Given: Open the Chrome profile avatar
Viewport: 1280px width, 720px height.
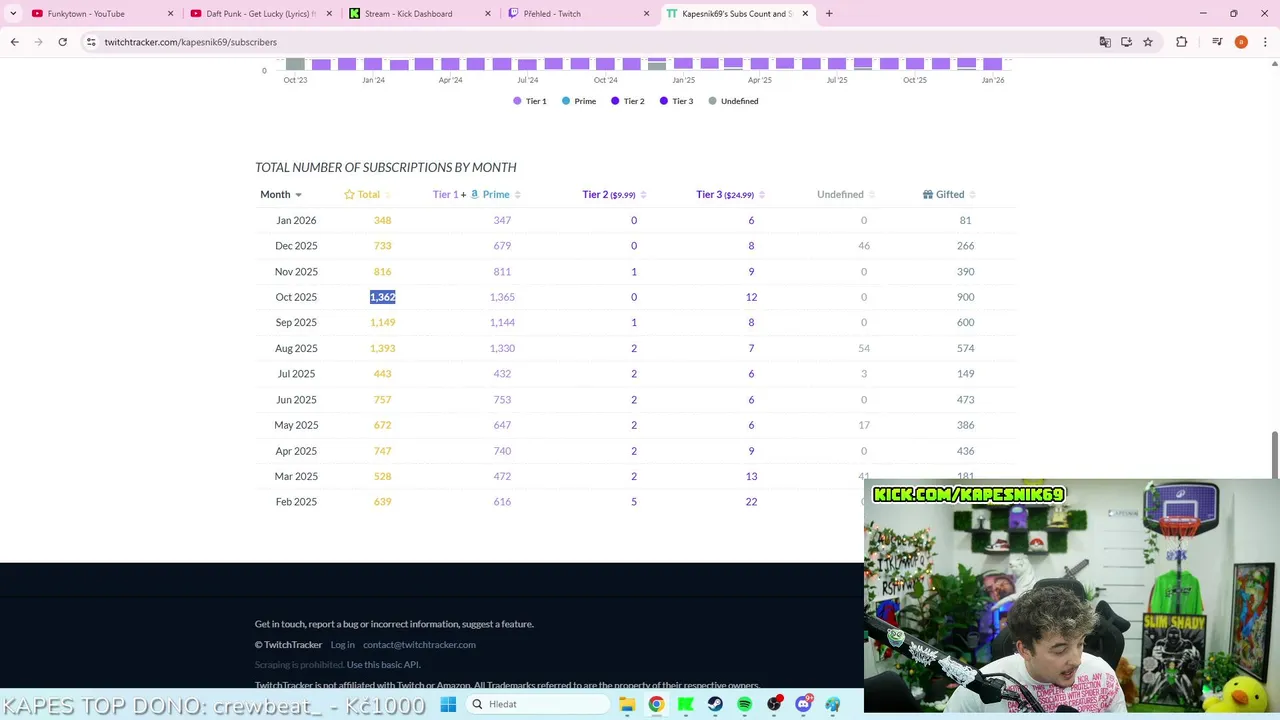Looking at the screenshot, I should click(1241, 42).
